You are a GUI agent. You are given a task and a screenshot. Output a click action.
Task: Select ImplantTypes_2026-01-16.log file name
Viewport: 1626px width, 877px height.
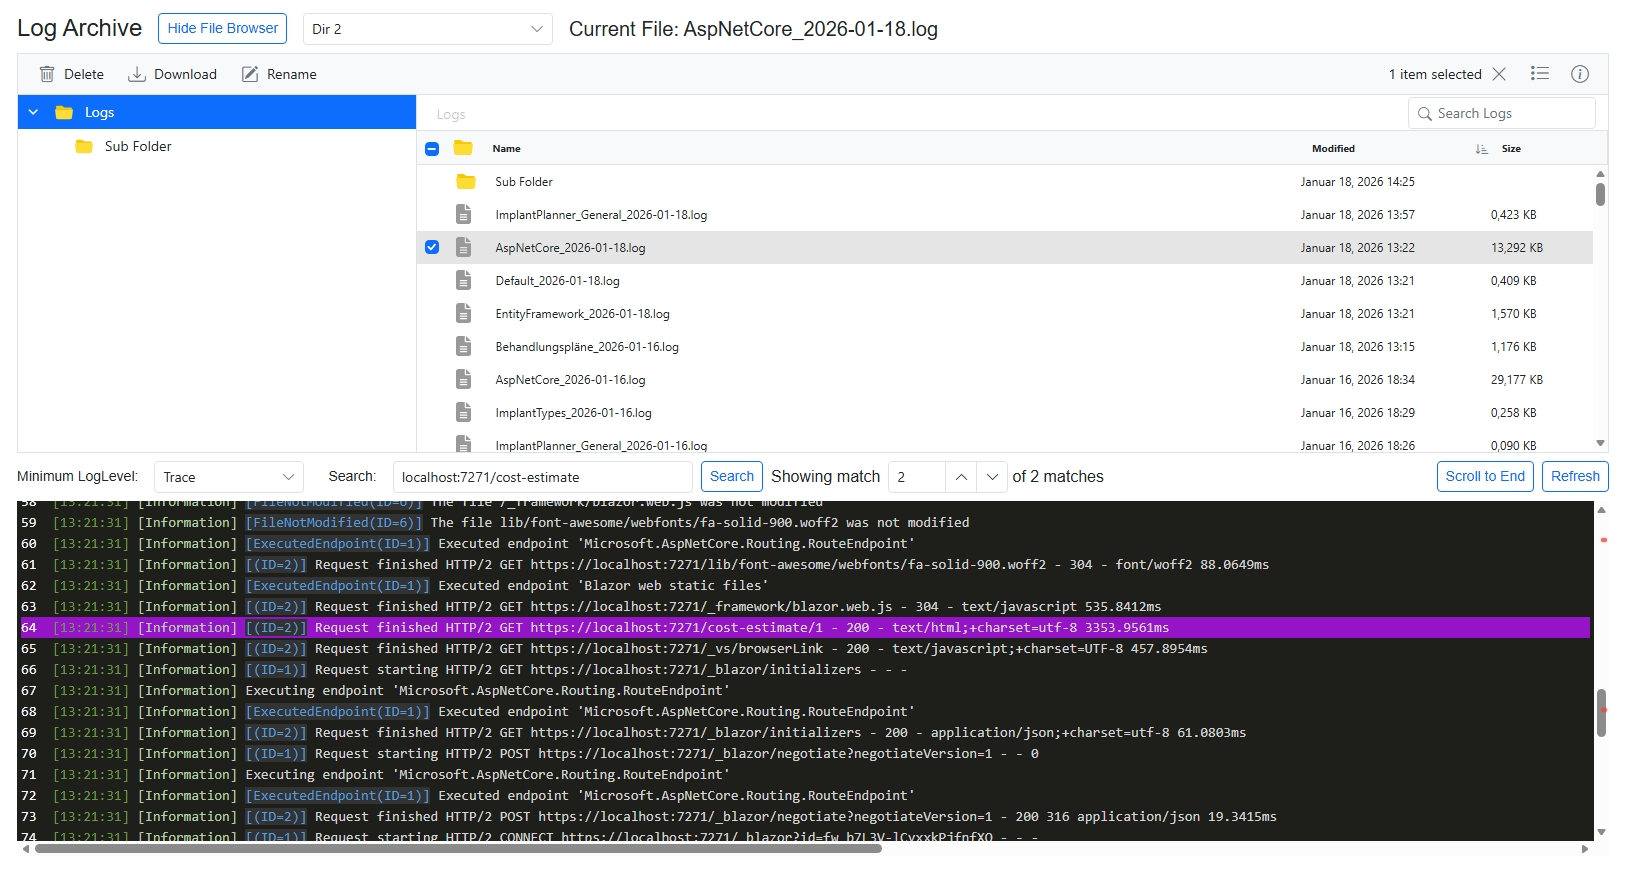[573, 412]
